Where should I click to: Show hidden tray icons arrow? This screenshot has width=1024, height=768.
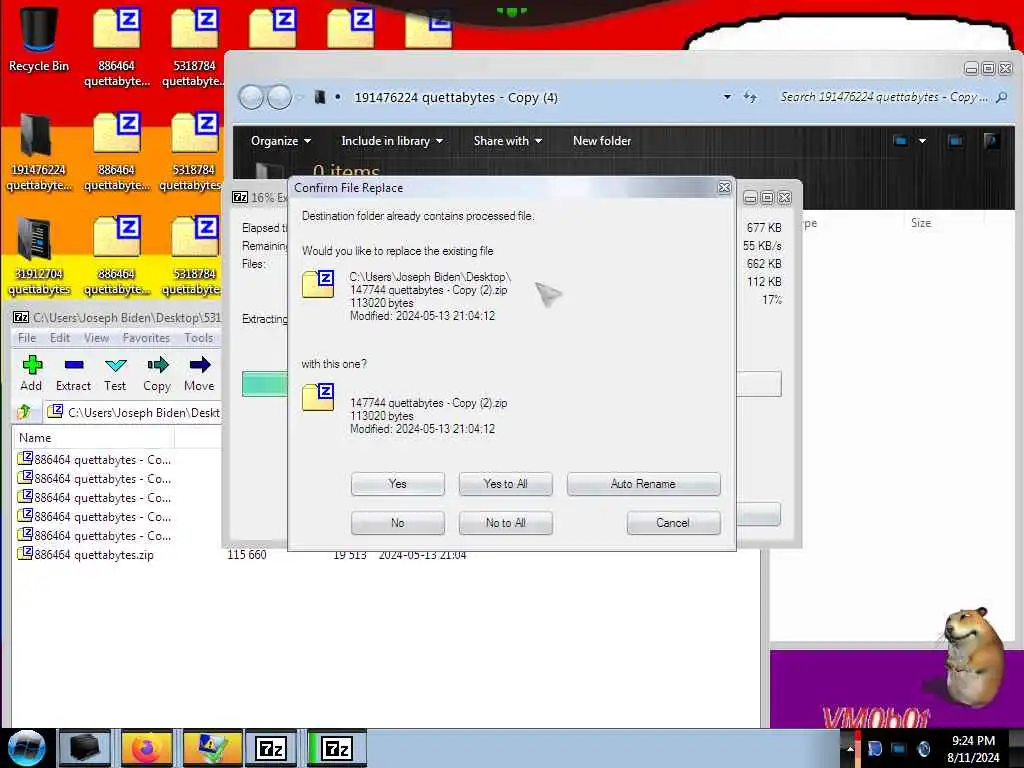coord(850,749)
